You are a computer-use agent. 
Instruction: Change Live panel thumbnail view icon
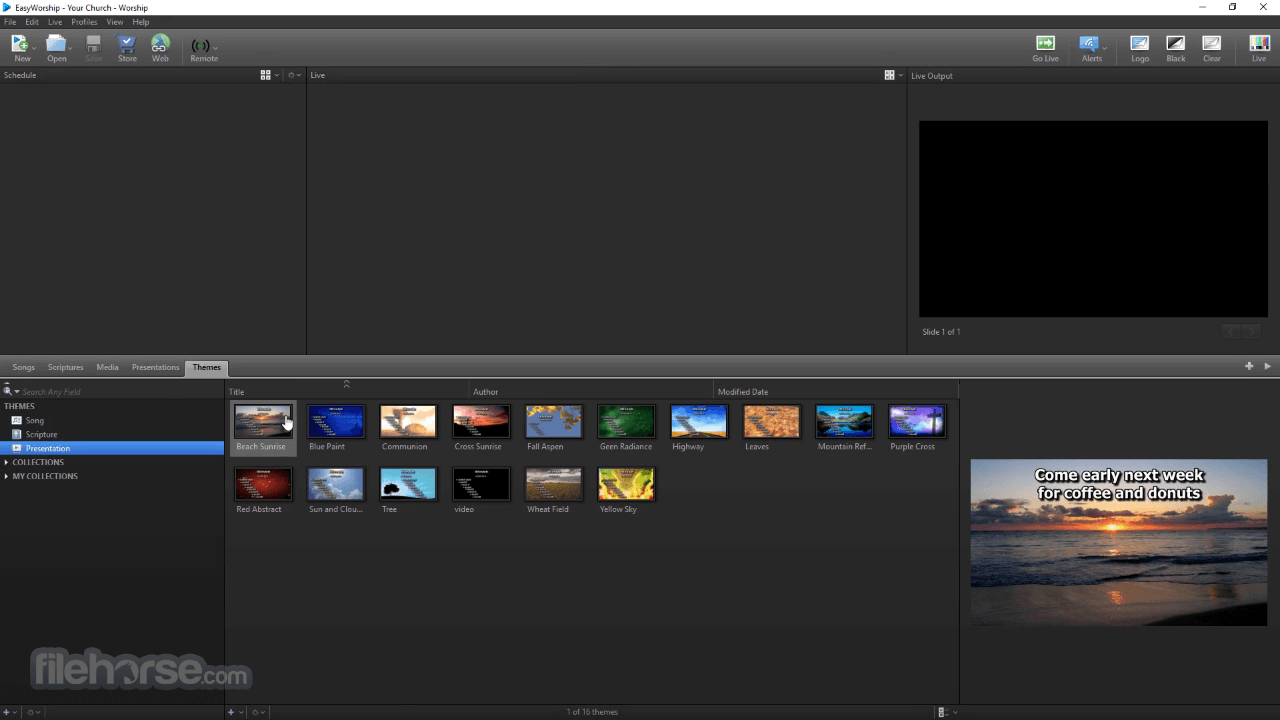[x=889, y=75]
